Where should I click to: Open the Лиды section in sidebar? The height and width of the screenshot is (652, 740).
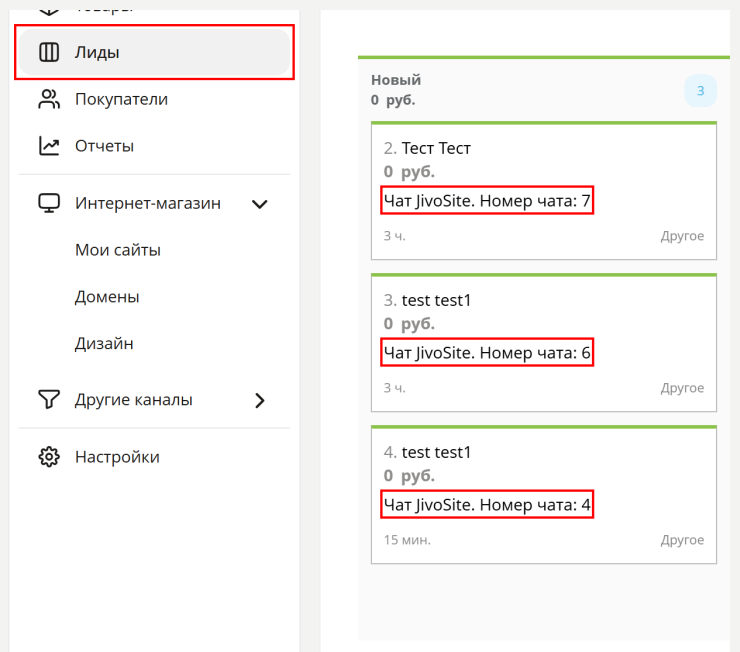coord(154,52)
